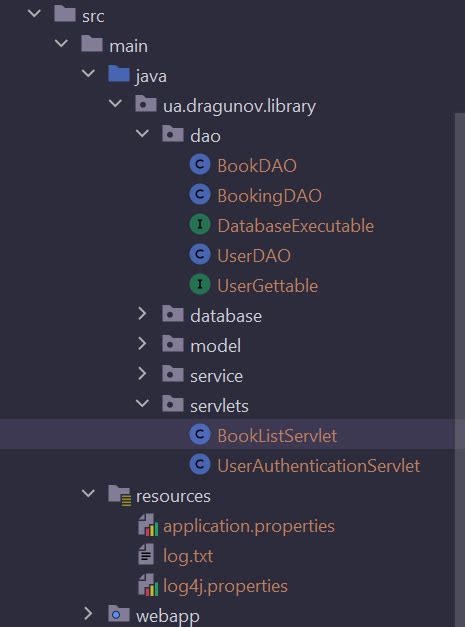Expand the service package
This screenshot has height=627, width=465.
142,374
